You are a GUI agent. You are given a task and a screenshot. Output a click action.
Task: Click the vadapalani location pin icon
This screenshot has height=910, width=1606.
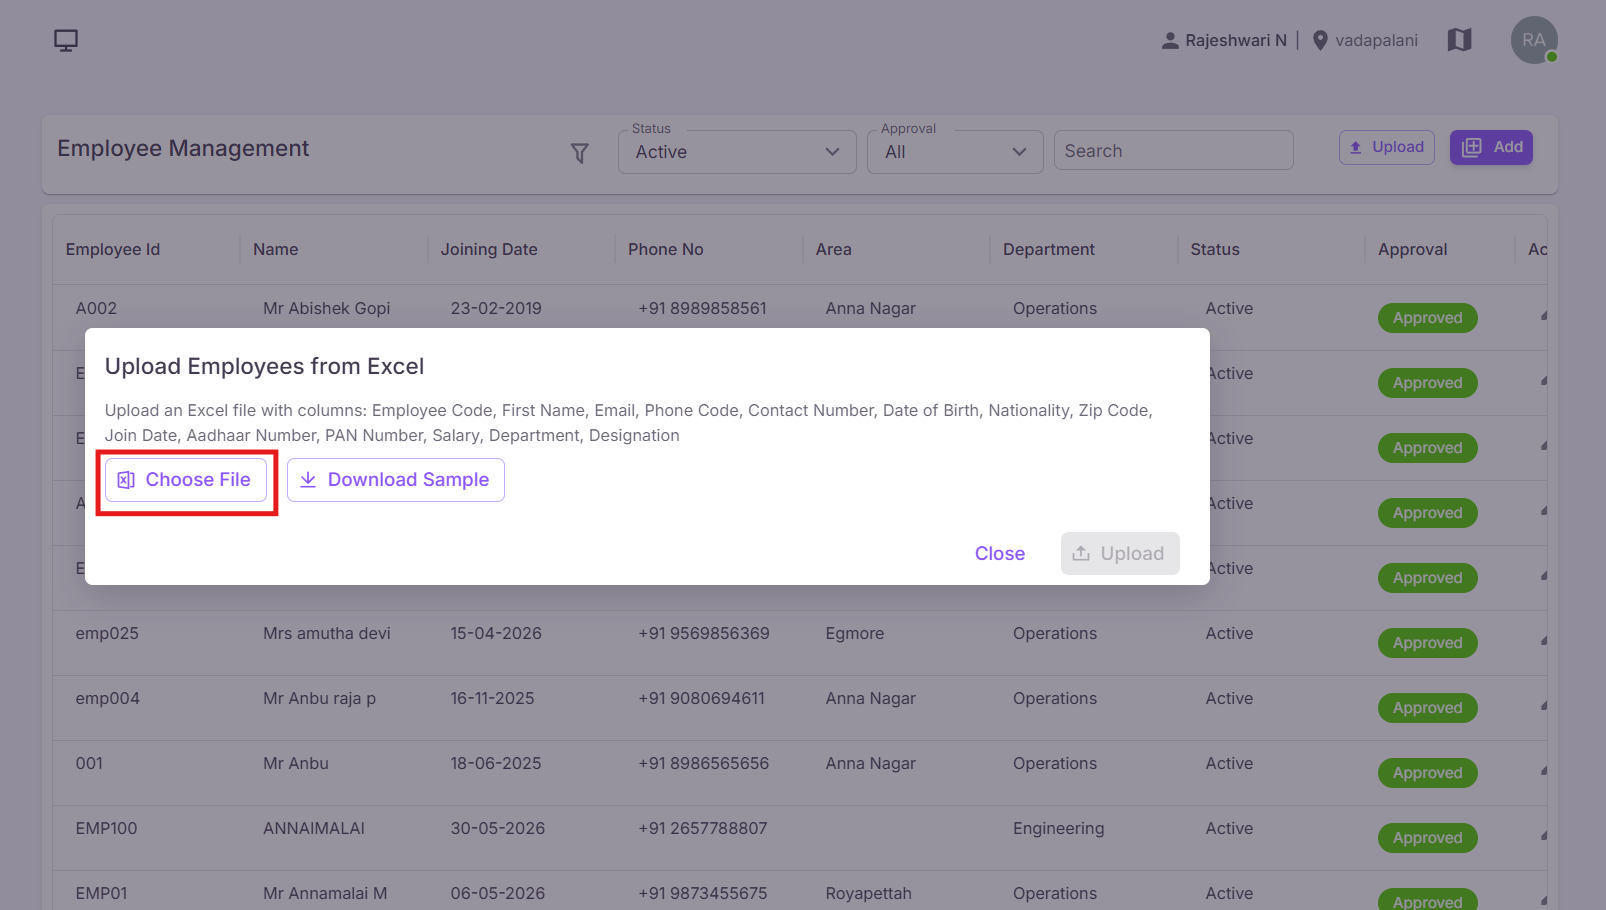[1320, 41]
